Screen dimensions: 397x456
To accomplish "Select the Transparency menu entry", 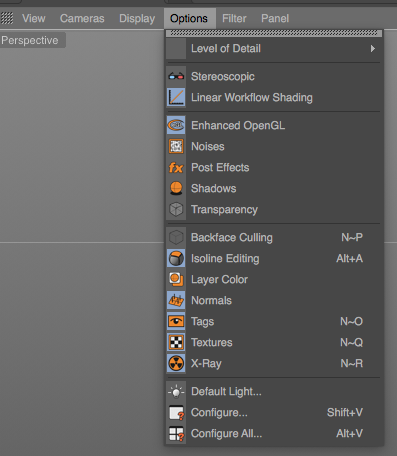I will pos(274,209).
